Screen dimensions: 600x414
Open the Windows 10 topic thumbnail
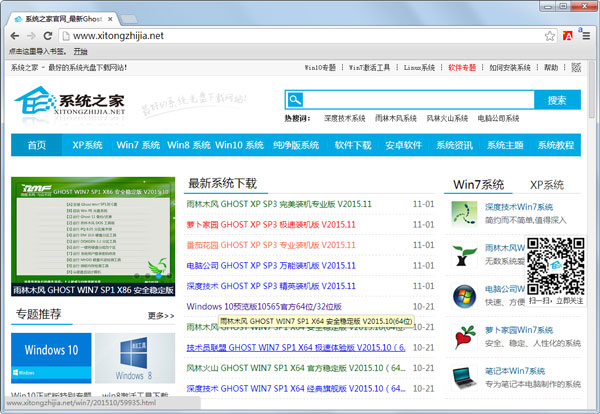click(x=51, y=358)
